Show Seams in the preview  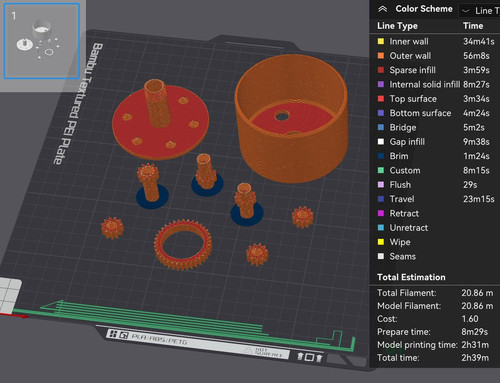[433, 256]
